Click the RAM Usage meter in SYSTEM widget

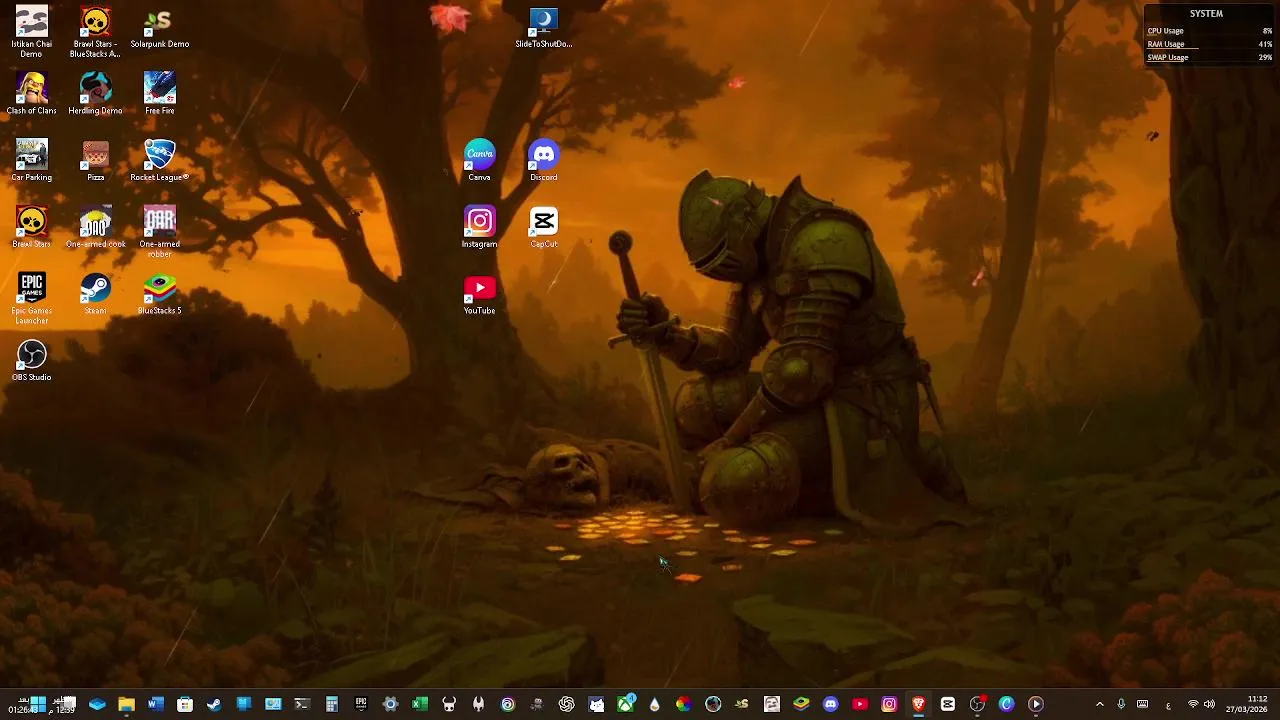pyautogui.click(x=1210, y=44)
